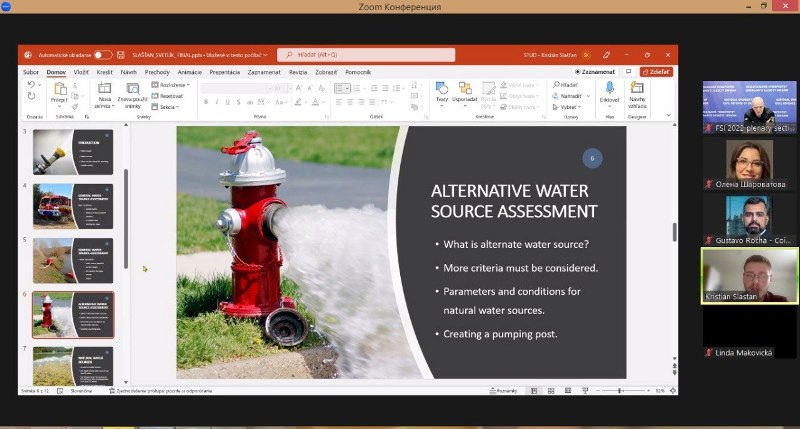Toggle the Poznámky notes pane

[504, 390]
